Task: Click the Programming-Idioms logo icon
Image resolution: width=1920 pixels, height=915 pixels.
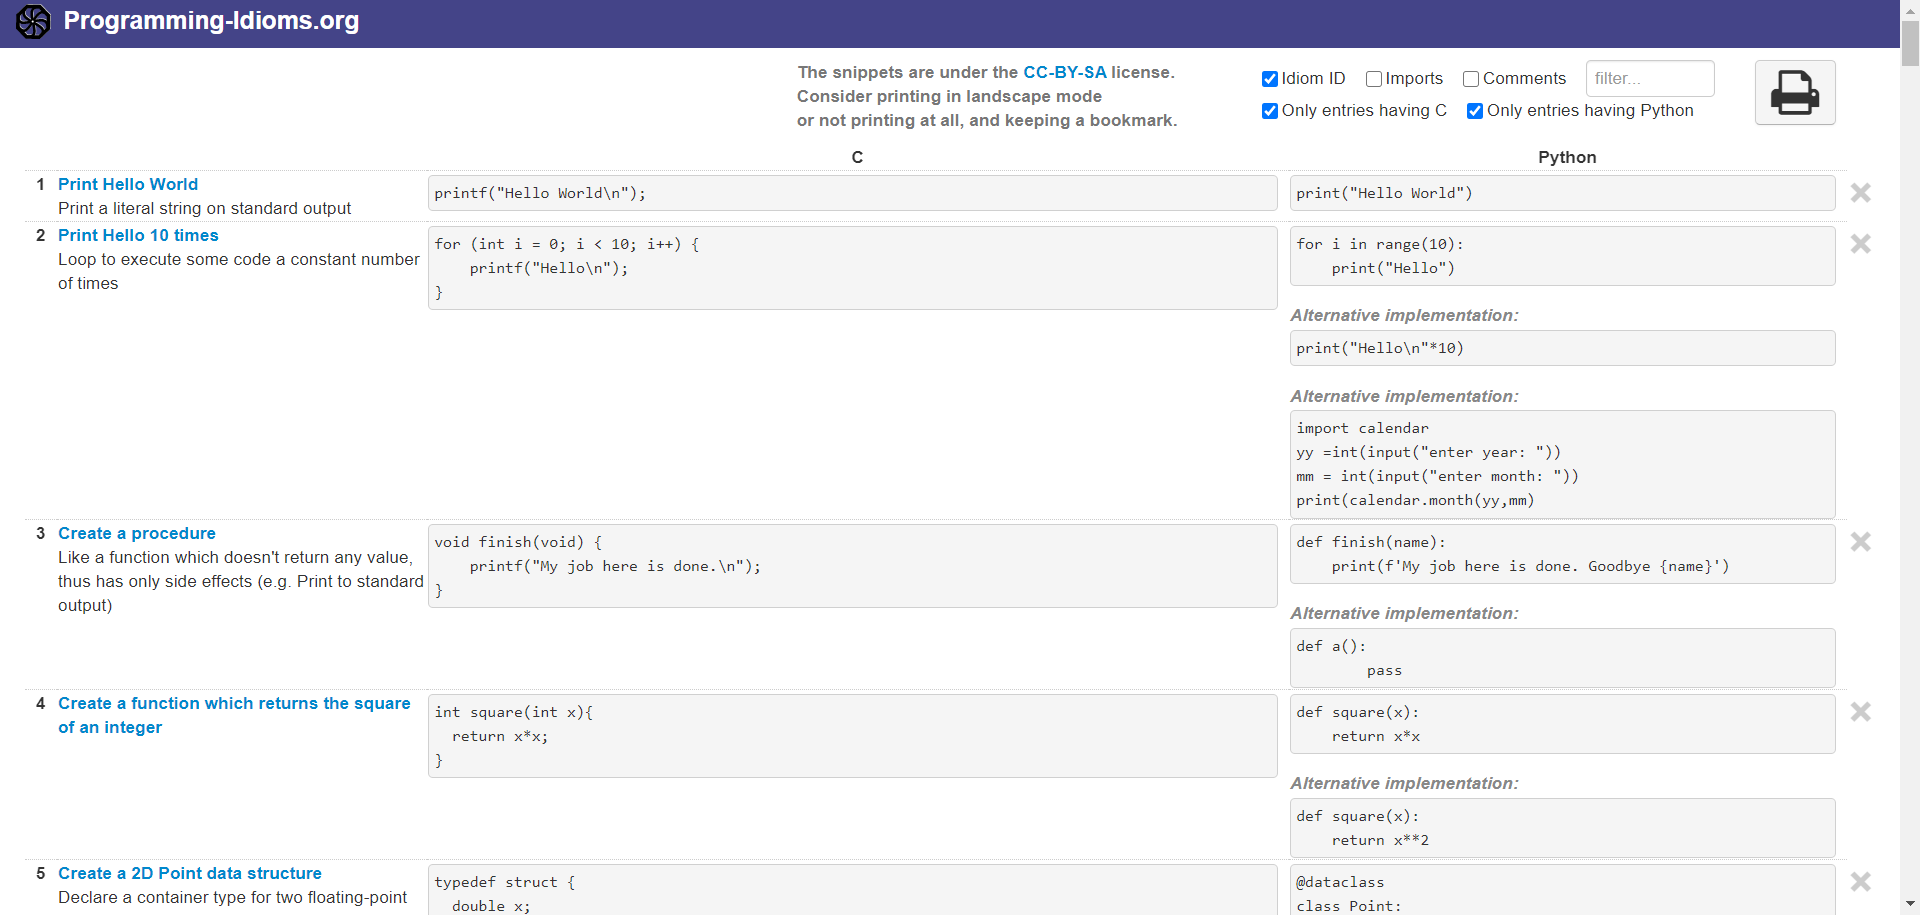Action: pyautogui.click(x=33, y=21)
